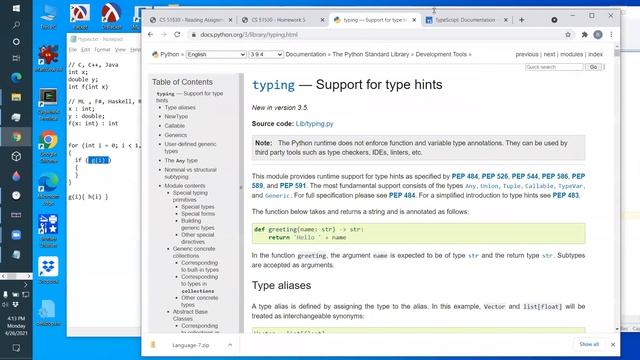Close the downloads bar
The height and width of the screenshot is (360, 640).
click(x=613, y=344)
